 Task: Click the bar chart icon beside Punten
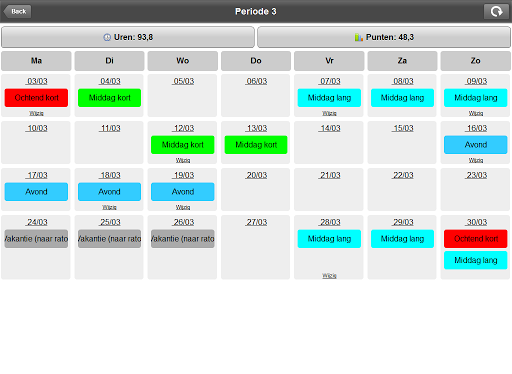click(x=359, y=37)
